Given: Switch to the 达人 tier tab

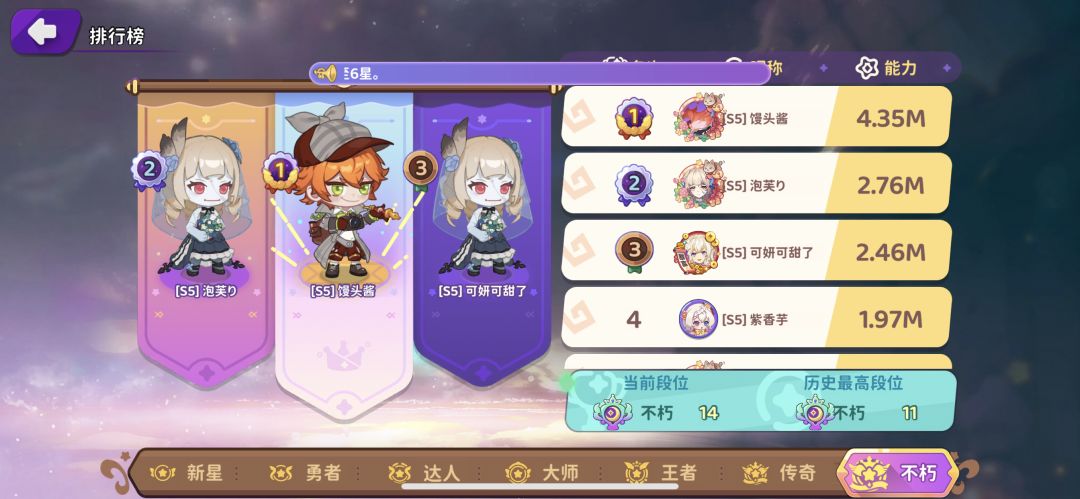Looking at the screenshot, I should click(x=424, y=473).
